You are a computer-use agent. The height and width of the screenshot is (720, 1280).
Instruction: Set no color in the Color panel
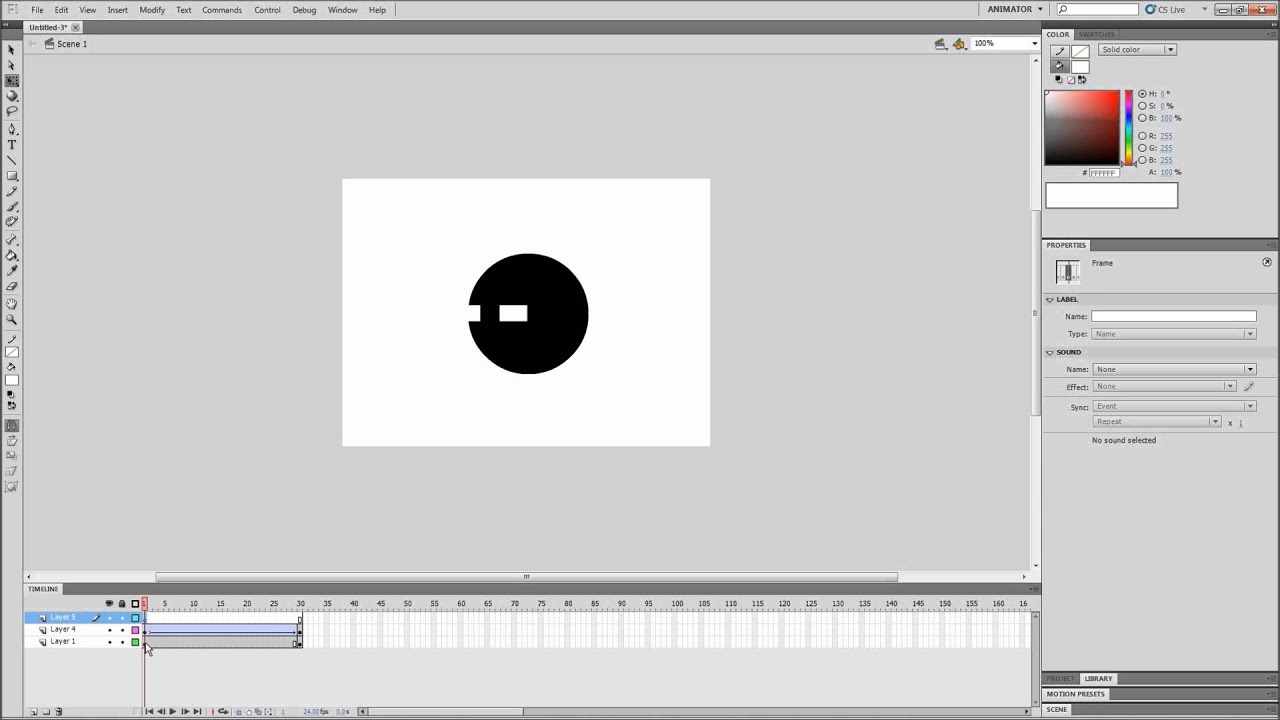pyautogui.click(x=1071, y=79)
